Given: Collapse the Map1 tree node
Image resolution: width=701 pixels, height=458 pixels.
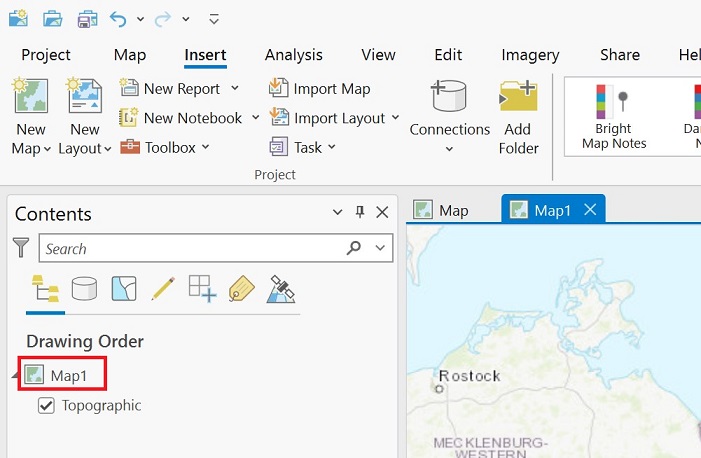Looking at the screenshot, I should point(14,376).
